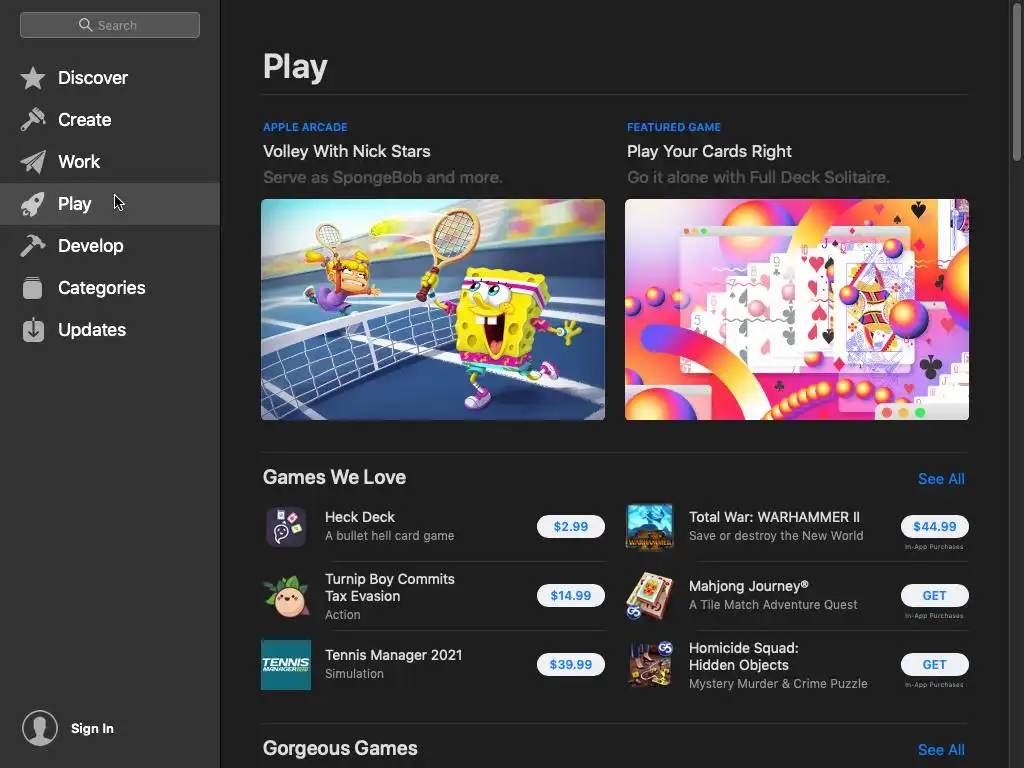Show the Updates section
Image resolution: width=1024 pixels, height=768 pixels.
[x=110, y=330]
